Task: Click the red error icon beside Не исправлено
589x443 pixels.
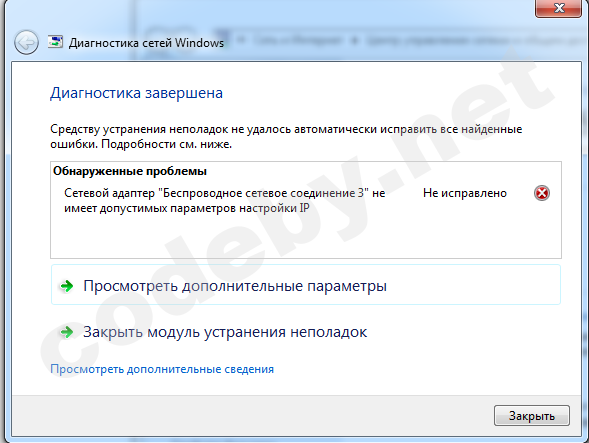Action: click(542, 193)
